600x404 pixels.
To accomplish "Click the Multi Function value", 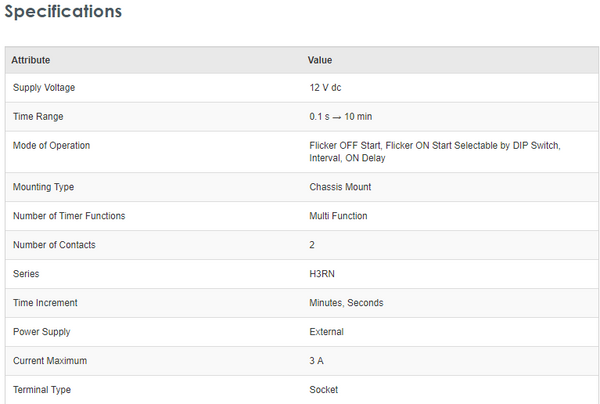I will 338,216.
